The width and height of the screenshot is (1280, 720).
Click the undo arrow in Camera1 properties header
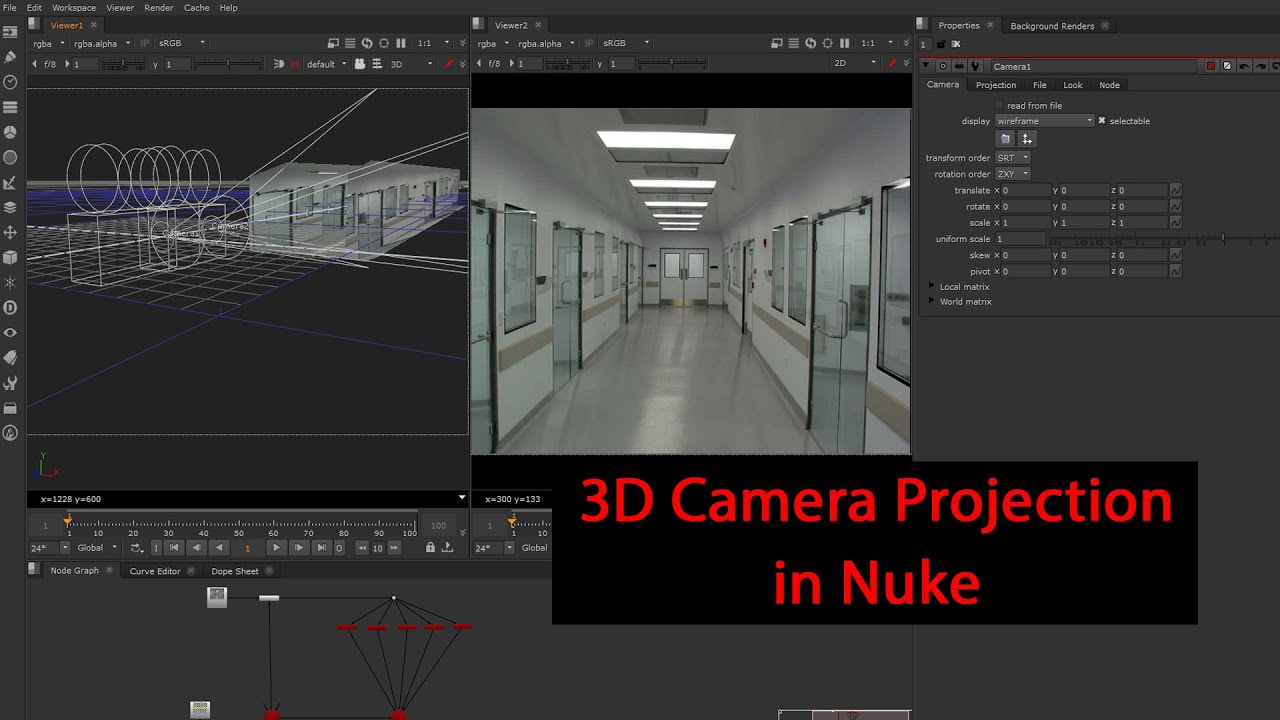[x=1244, y=66]
